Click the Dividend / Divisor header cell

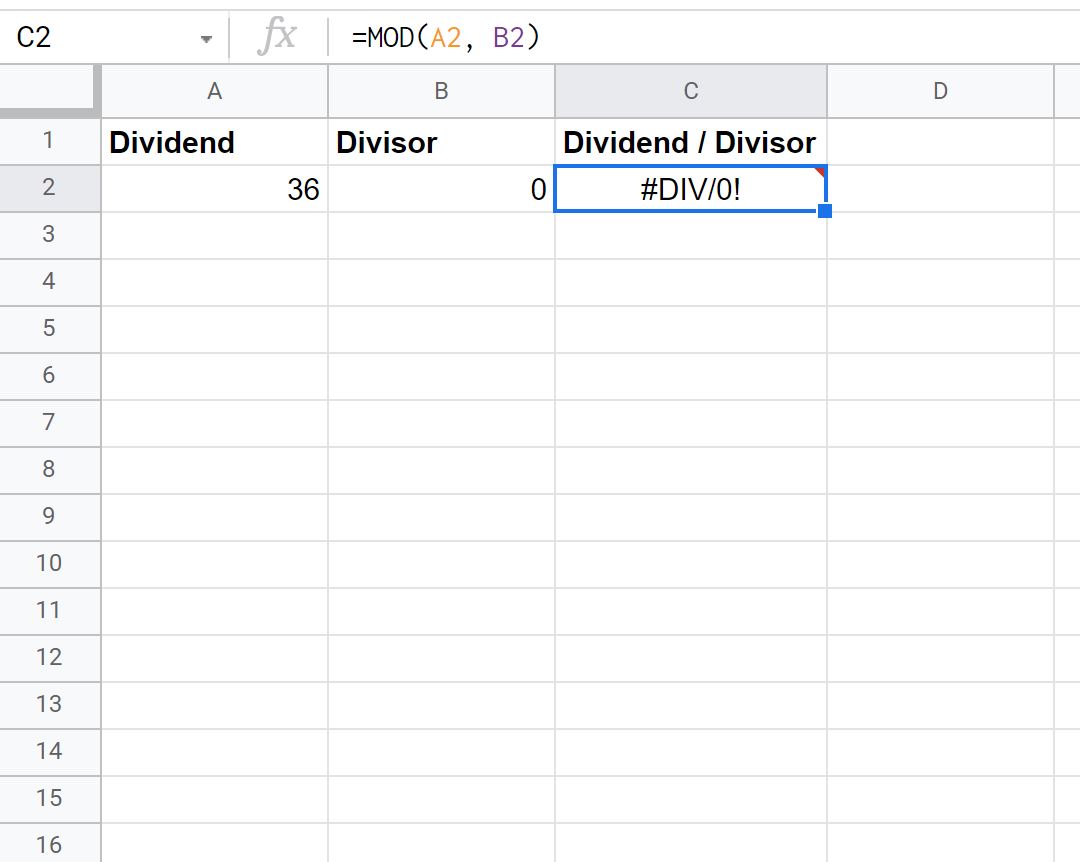click(691, 141)
